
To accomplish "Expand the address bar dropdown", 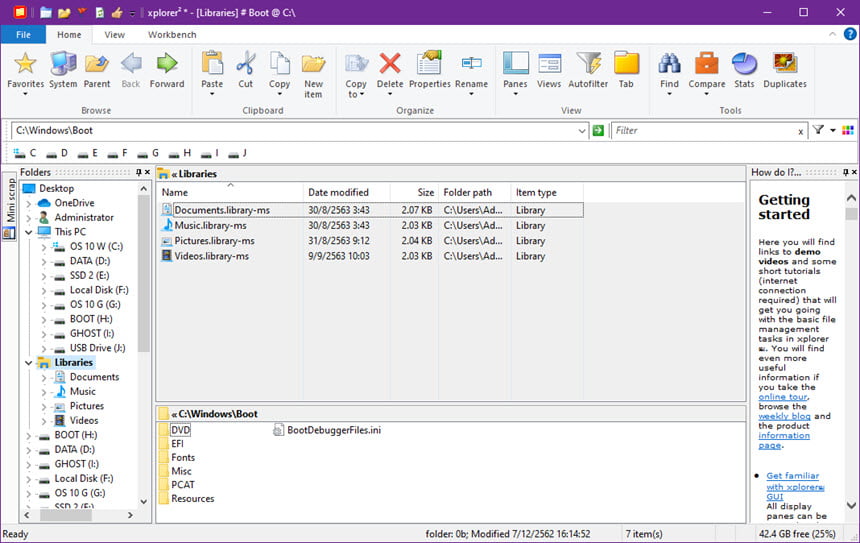I will click(x=581, y=131).
